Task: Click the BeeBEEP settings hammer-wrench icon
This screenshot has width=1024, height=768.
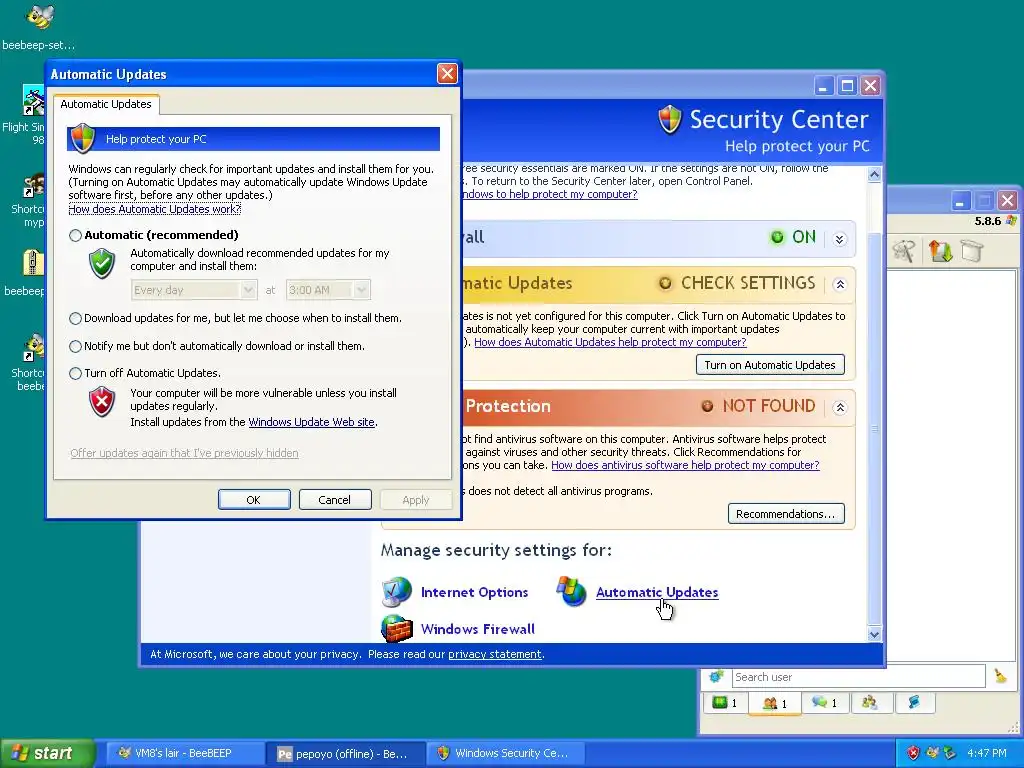Action: pos(904,251)
